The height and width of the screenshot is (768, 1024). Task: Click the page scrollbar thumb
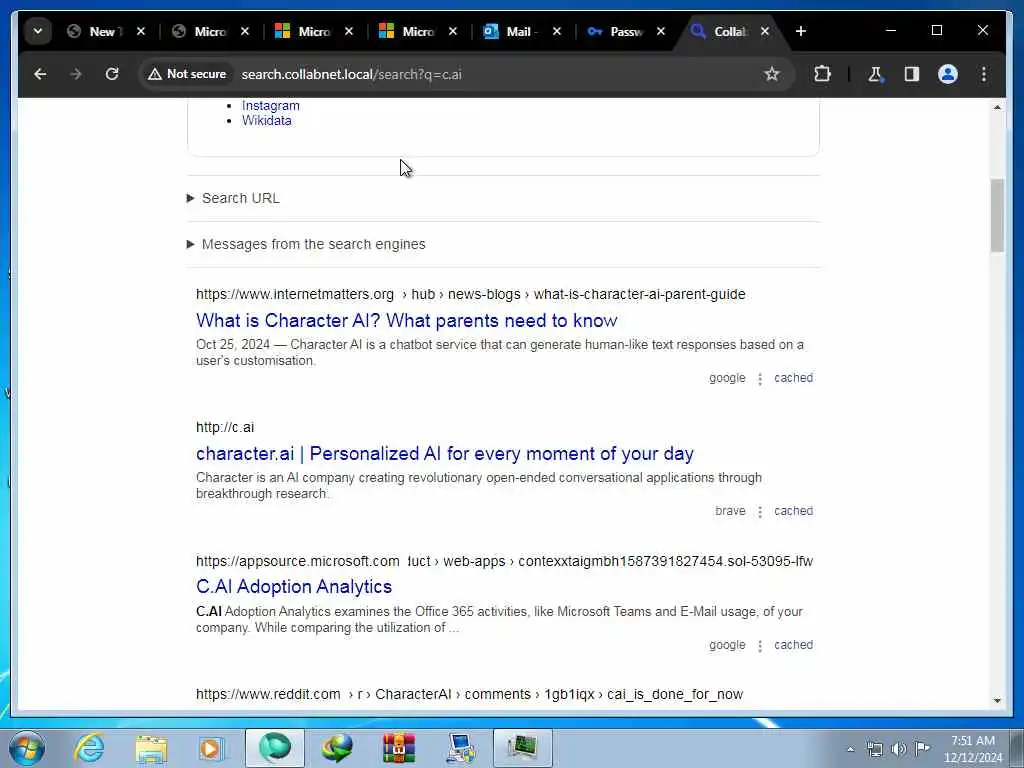coord(997,216)
